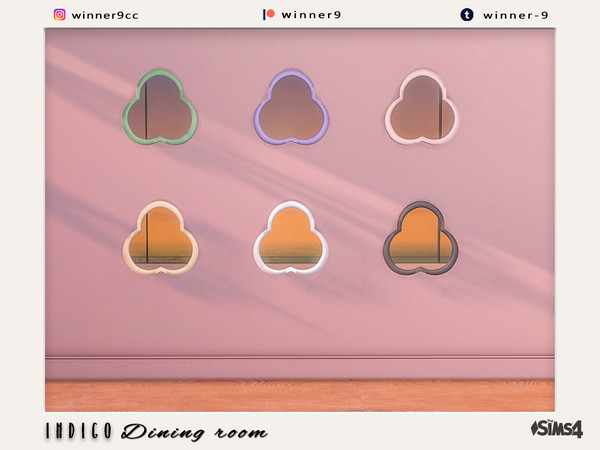This screenshot has height=450, width=600.
Task: Click the Sims 4 logo
Action: [557, 429]
